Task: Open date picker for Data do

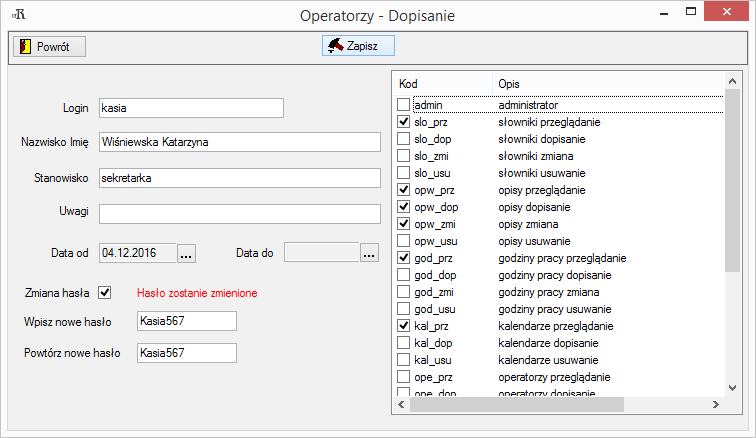Action: 369,252
